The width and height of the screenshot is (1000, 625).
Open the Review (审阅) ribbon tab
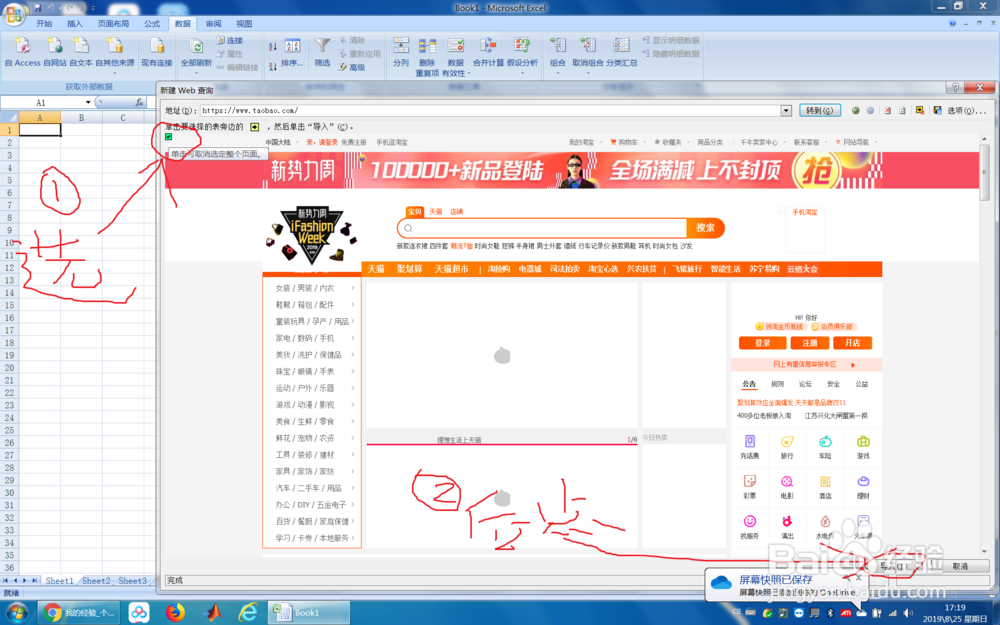(213, 24)
